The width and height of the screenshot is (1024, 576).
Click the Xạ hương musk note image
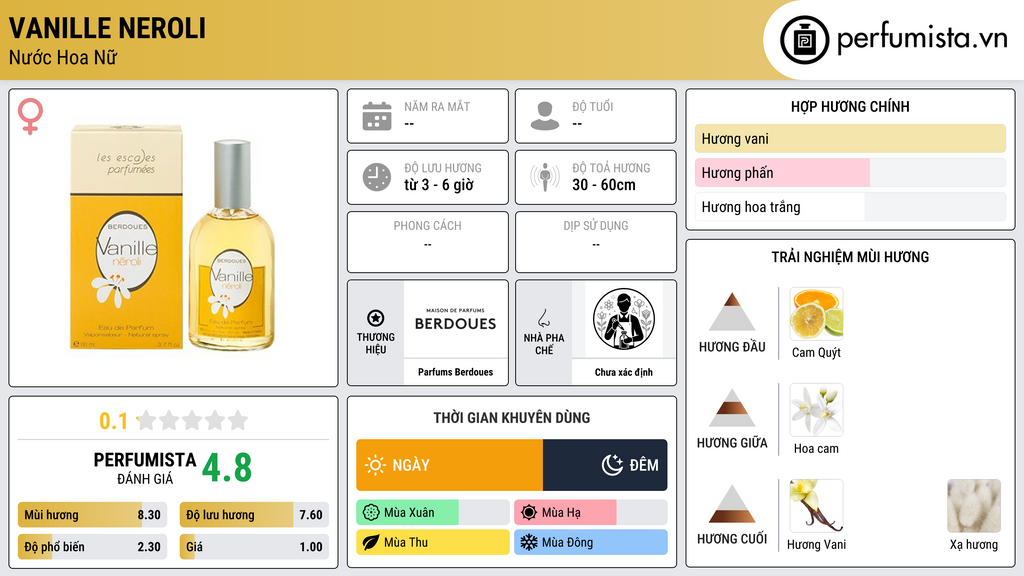(974, 505)
